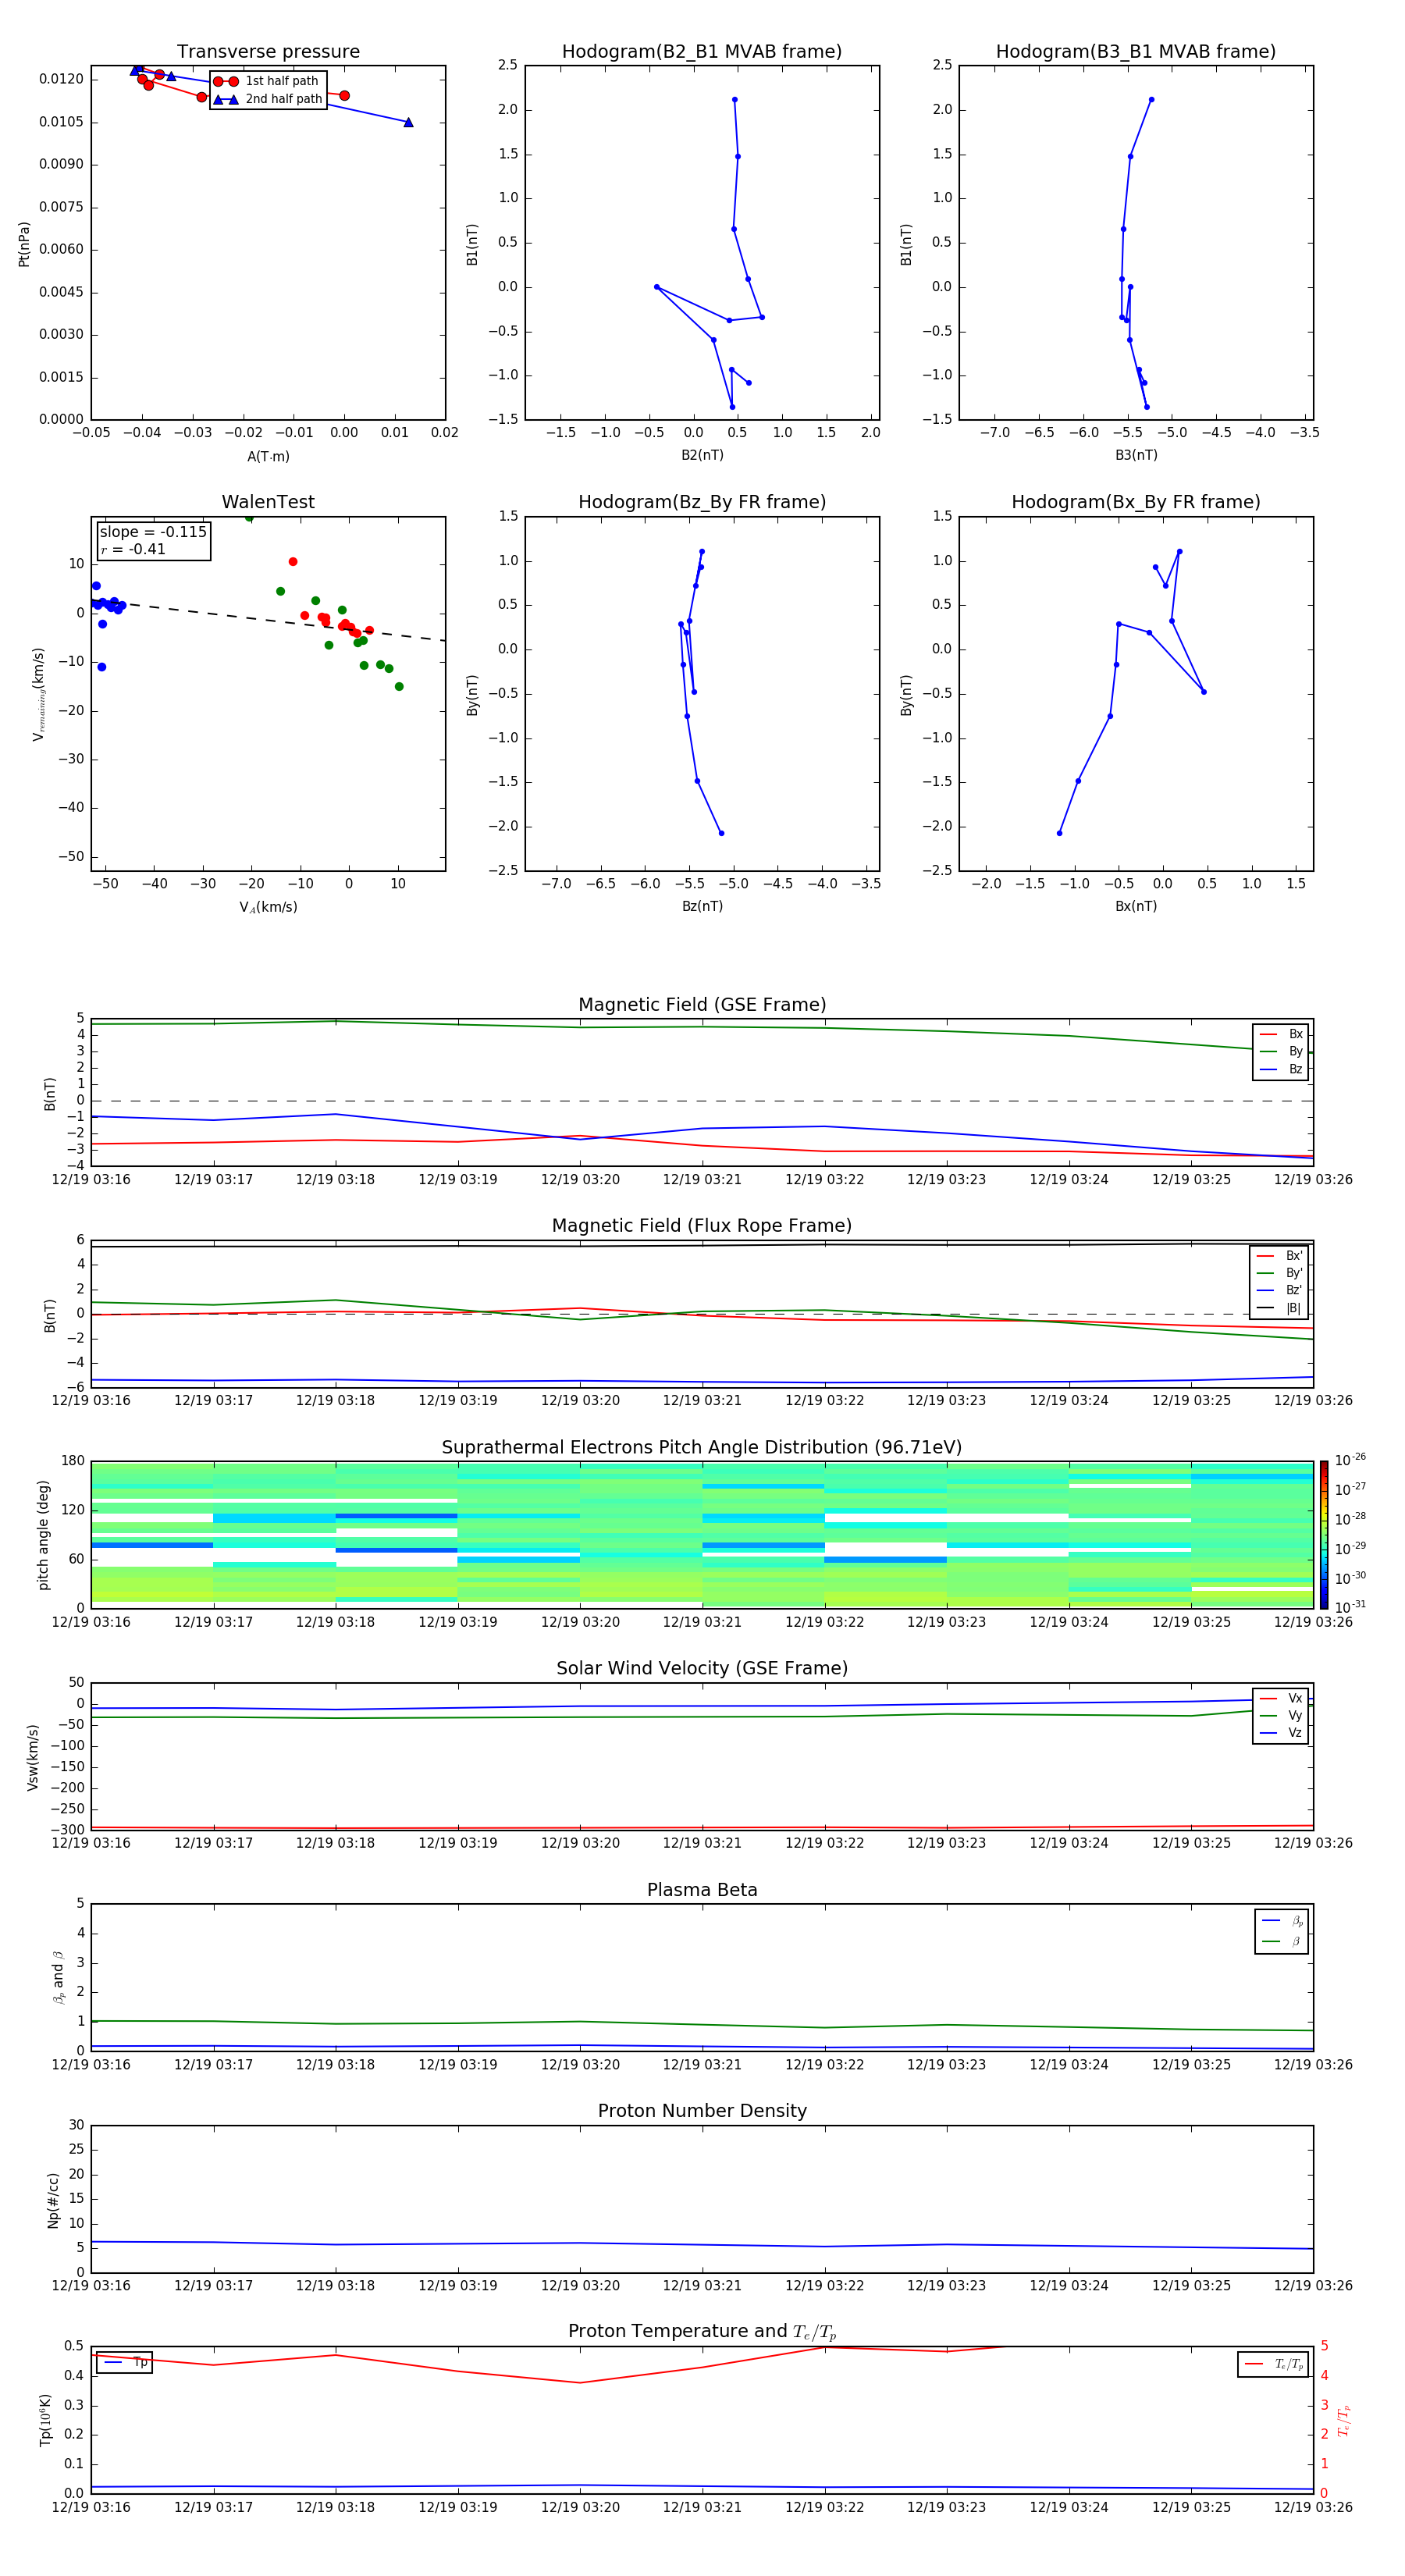Screen dimensions: 1405x2576
Task: Click the 'Proton Number Density' title
Action: coord(702,2112)
